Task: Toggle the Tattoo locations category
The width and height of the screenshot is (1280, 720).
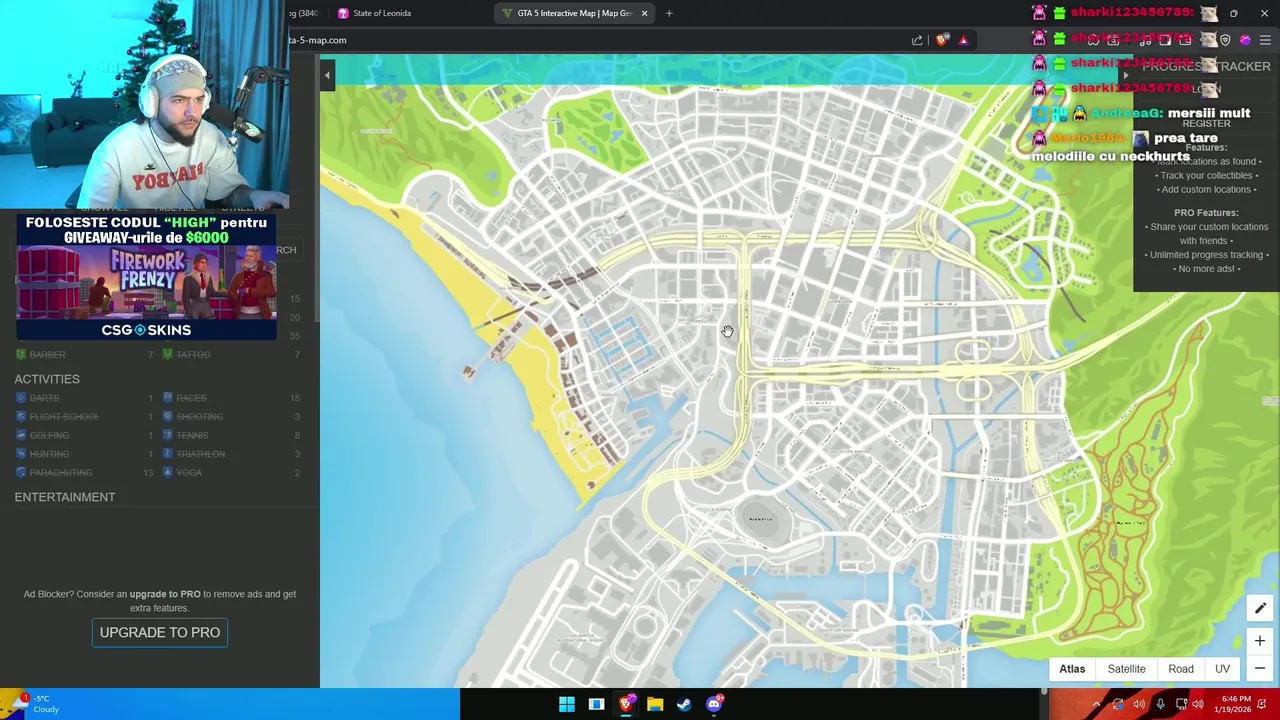Action: click(232, 354)
